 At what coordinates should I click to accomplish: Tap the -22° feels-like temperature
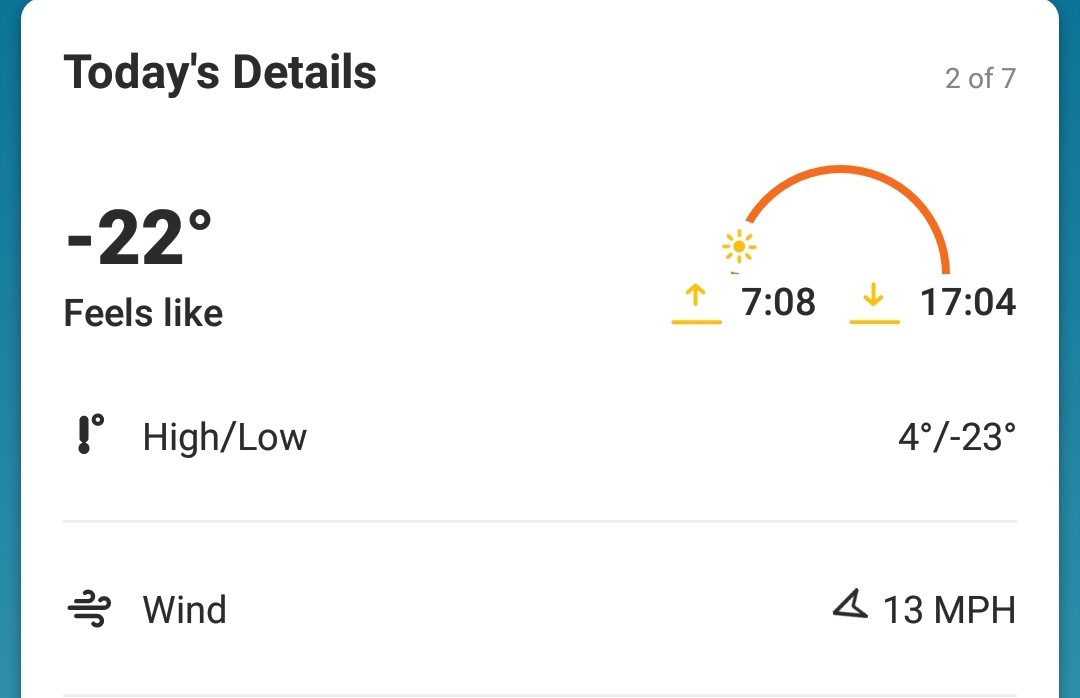(x=140, y=238)
